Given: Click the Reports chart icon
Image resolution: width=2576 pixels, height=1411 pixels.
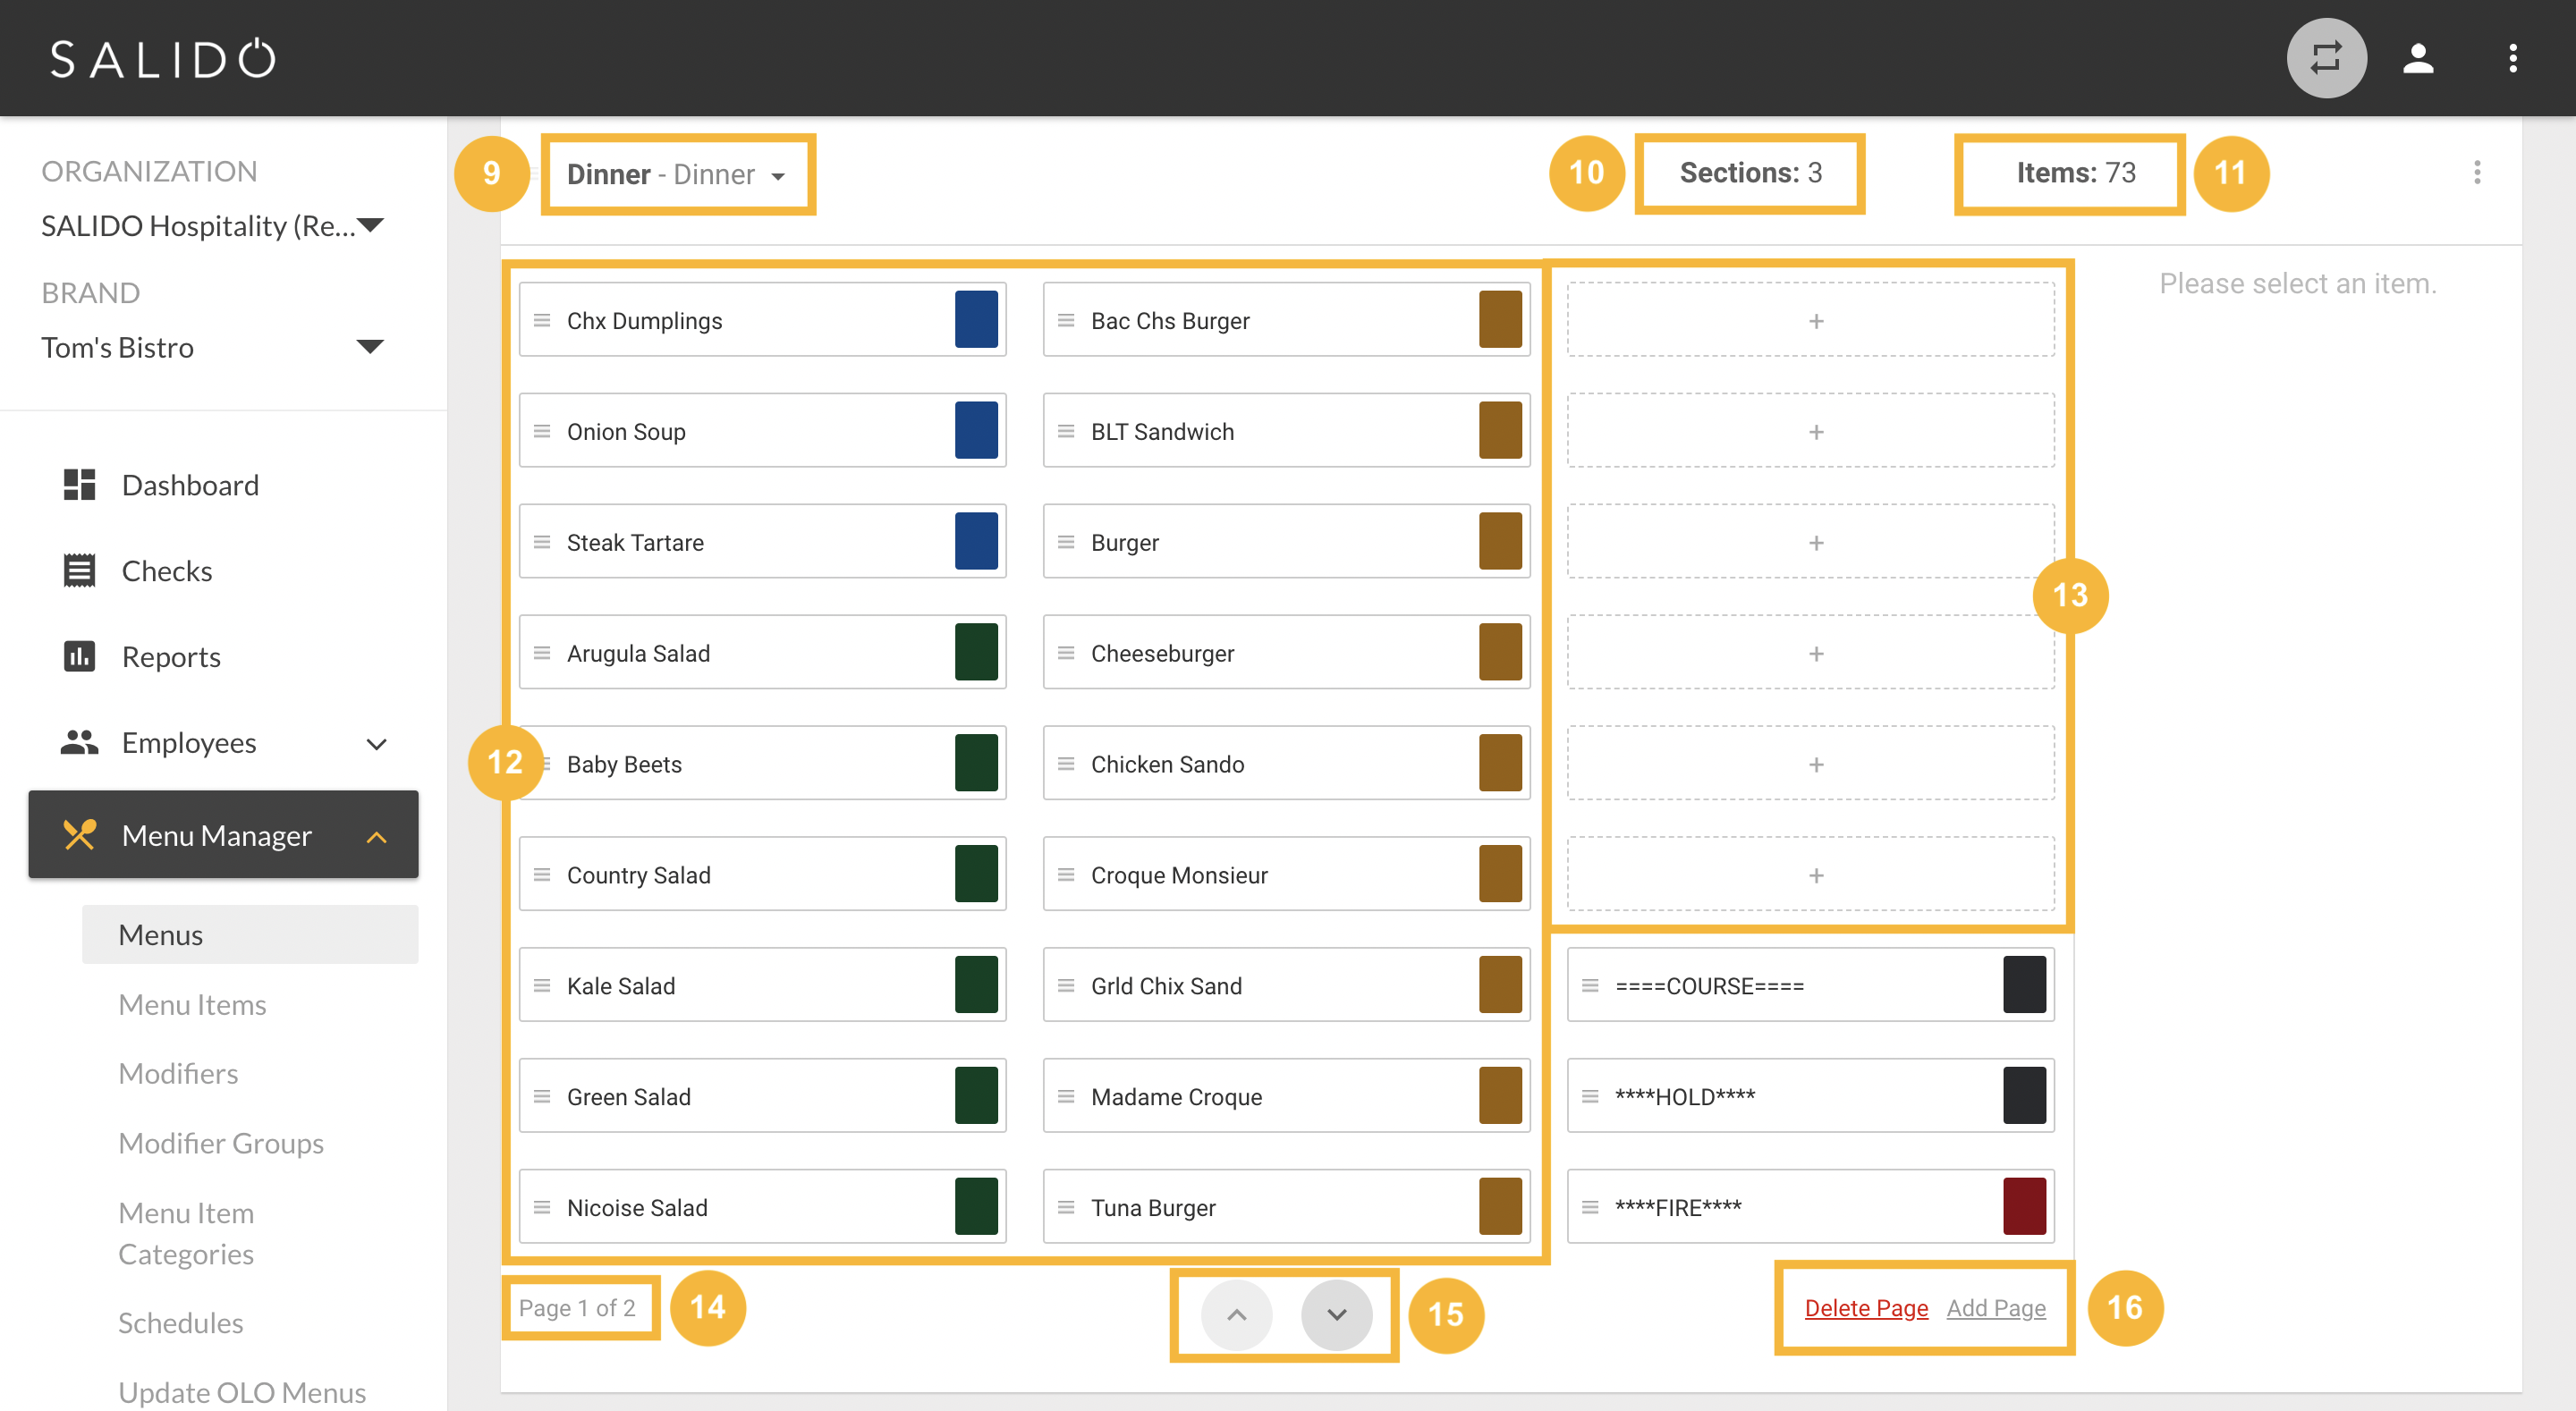Looking at the screenshot, I should pos(79,657).
